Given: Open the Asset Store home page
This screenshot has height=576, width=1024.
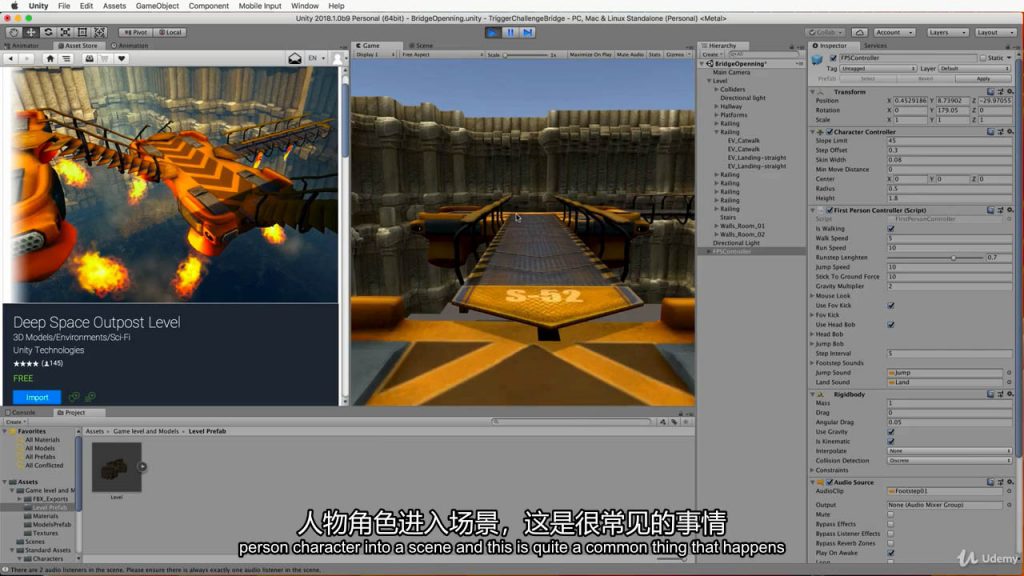Looking at the screenshot, I should tap(50, 59).
